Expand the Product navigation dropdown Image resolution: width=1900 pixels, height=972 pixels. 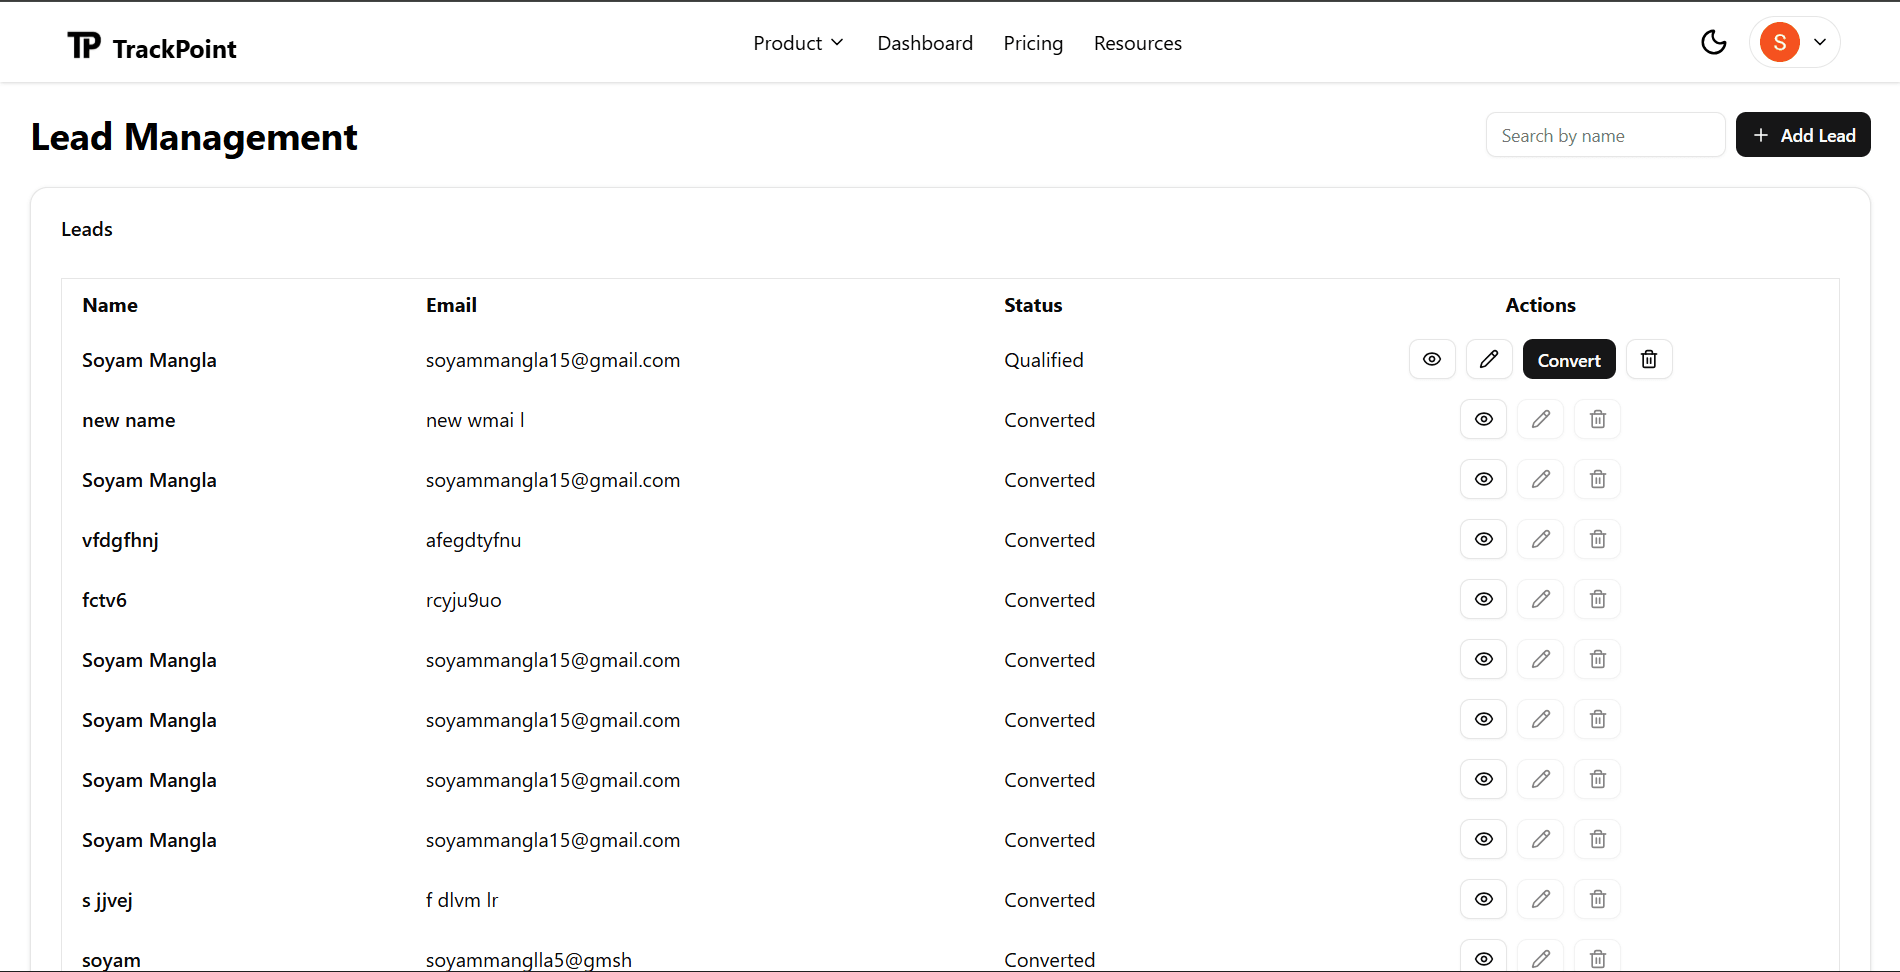[x=798, y=42]
